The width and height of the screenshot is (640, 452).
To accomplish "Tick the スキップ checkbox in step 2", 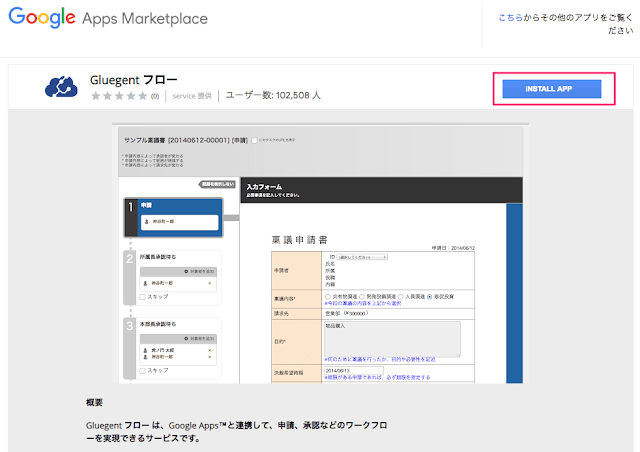I will point(142,297).
